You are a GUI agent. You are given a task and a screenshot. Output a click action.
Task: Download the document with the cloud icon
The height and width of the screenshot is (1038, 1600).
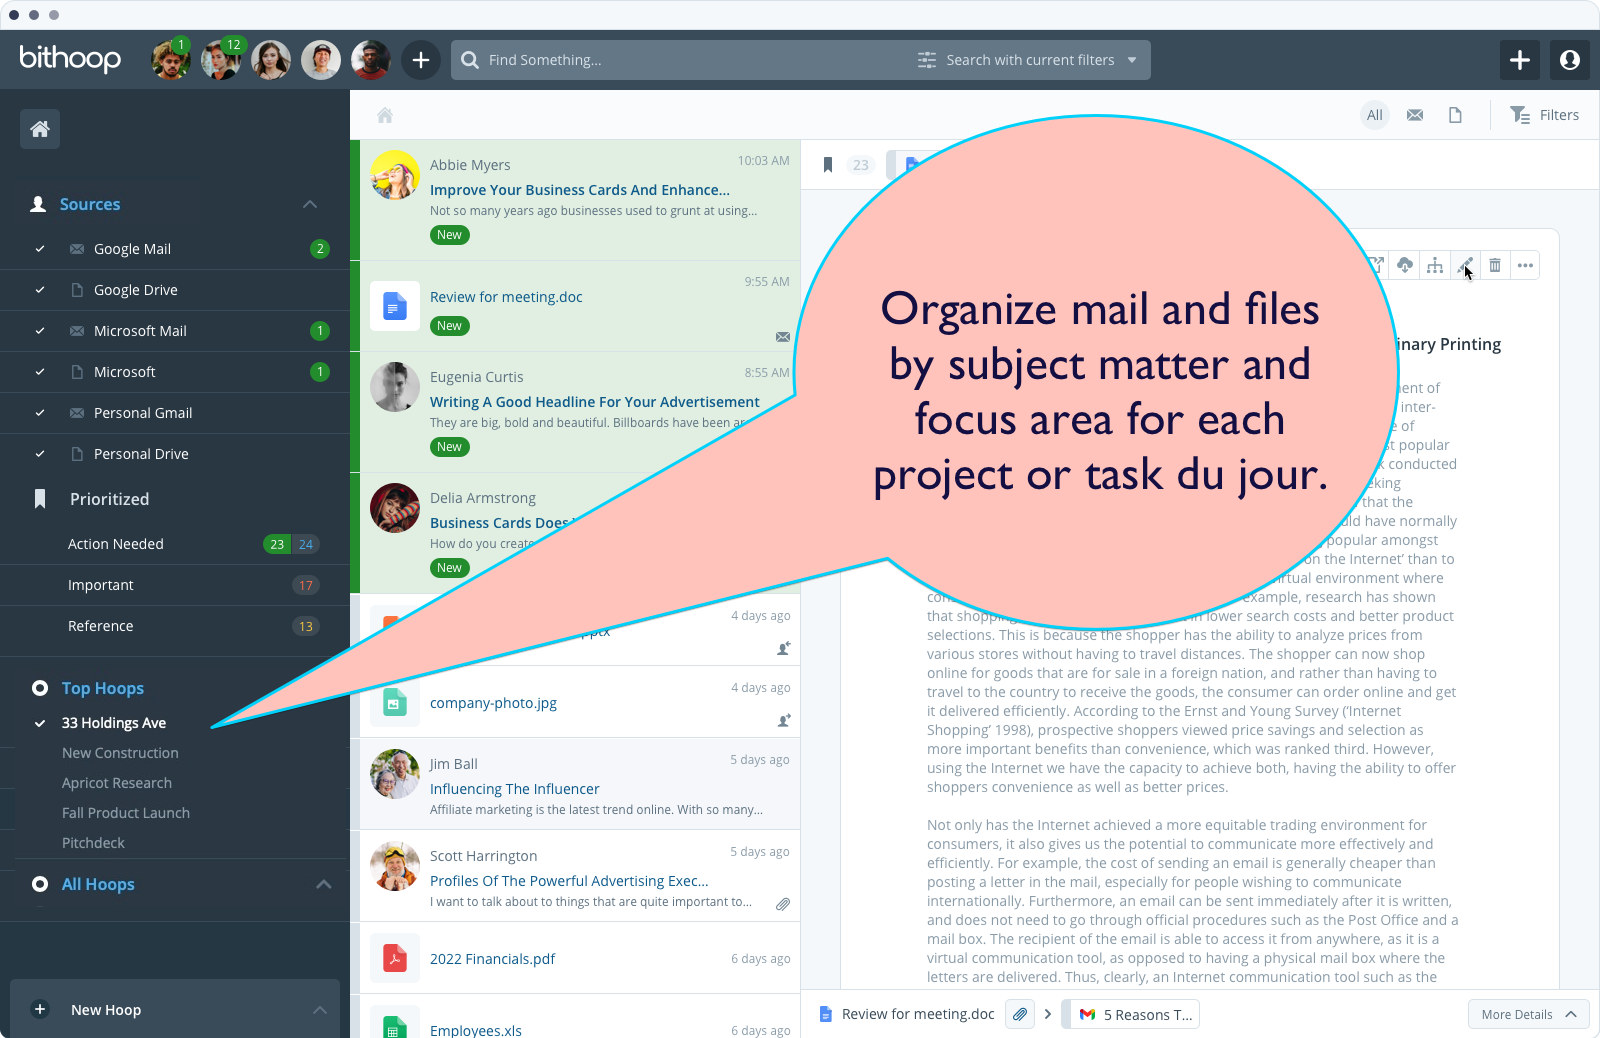[1405, 265]
